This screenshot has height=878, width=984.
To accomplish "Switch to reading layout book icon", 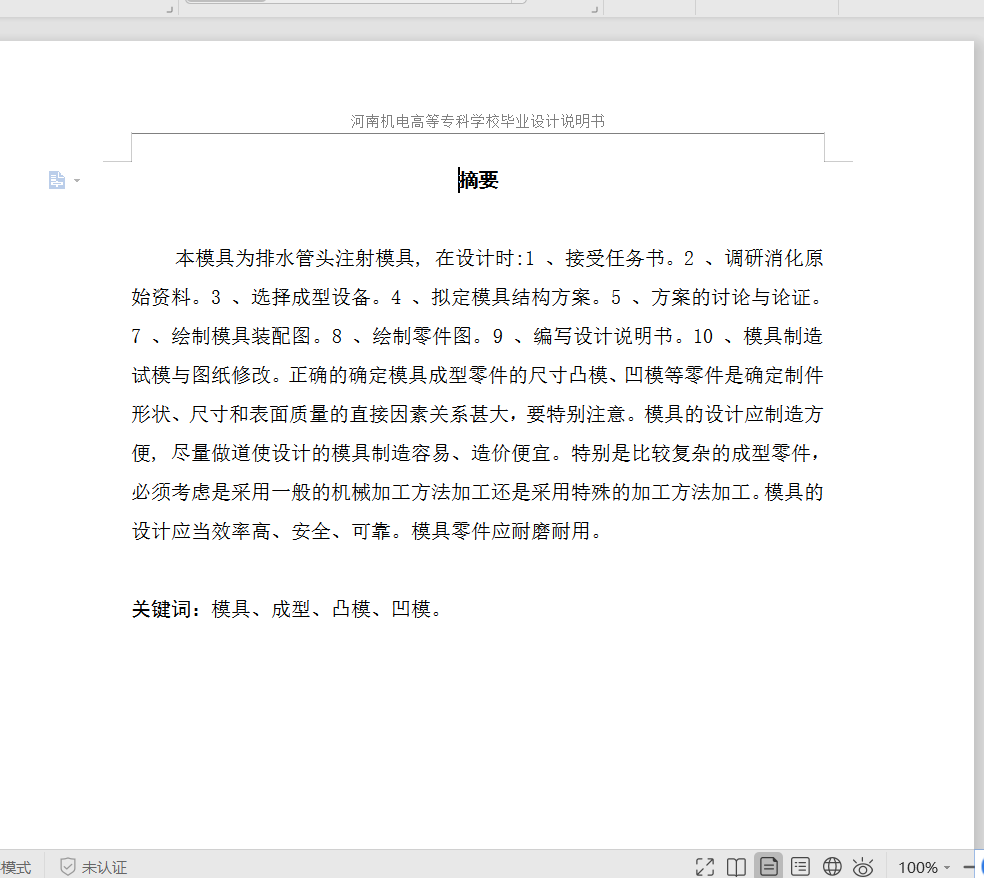I will (736, 867).
